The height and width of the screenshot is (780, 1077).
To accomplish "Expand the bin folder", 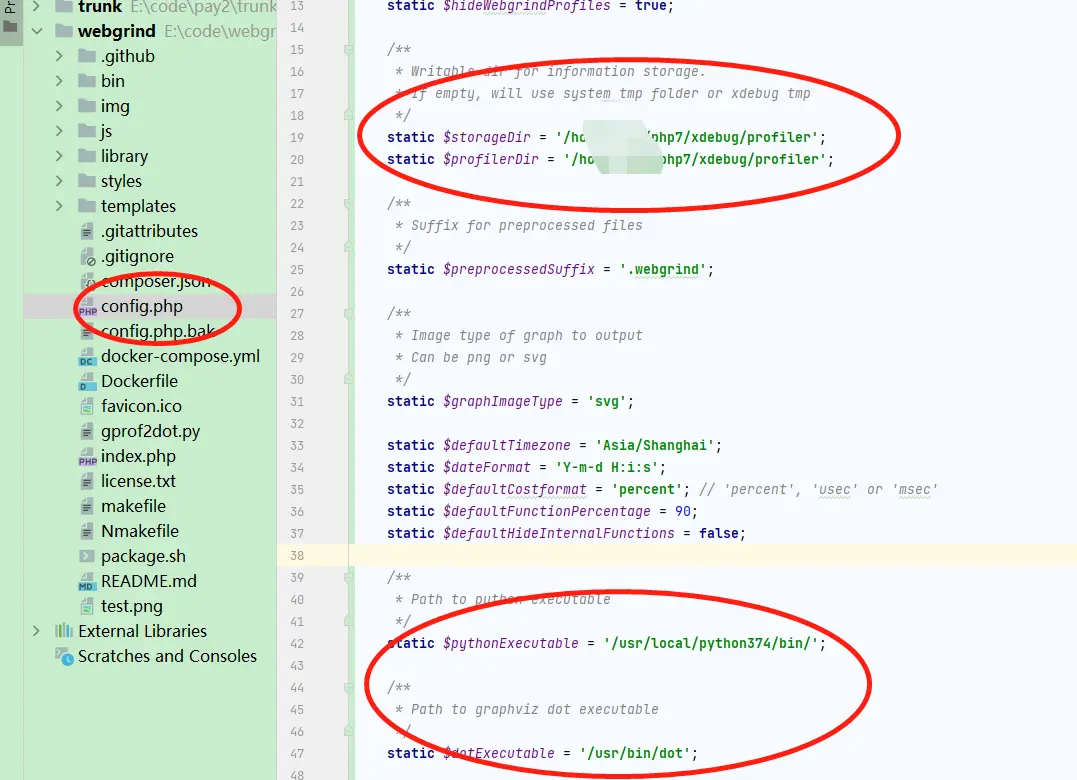I will [x=59, y=81].
